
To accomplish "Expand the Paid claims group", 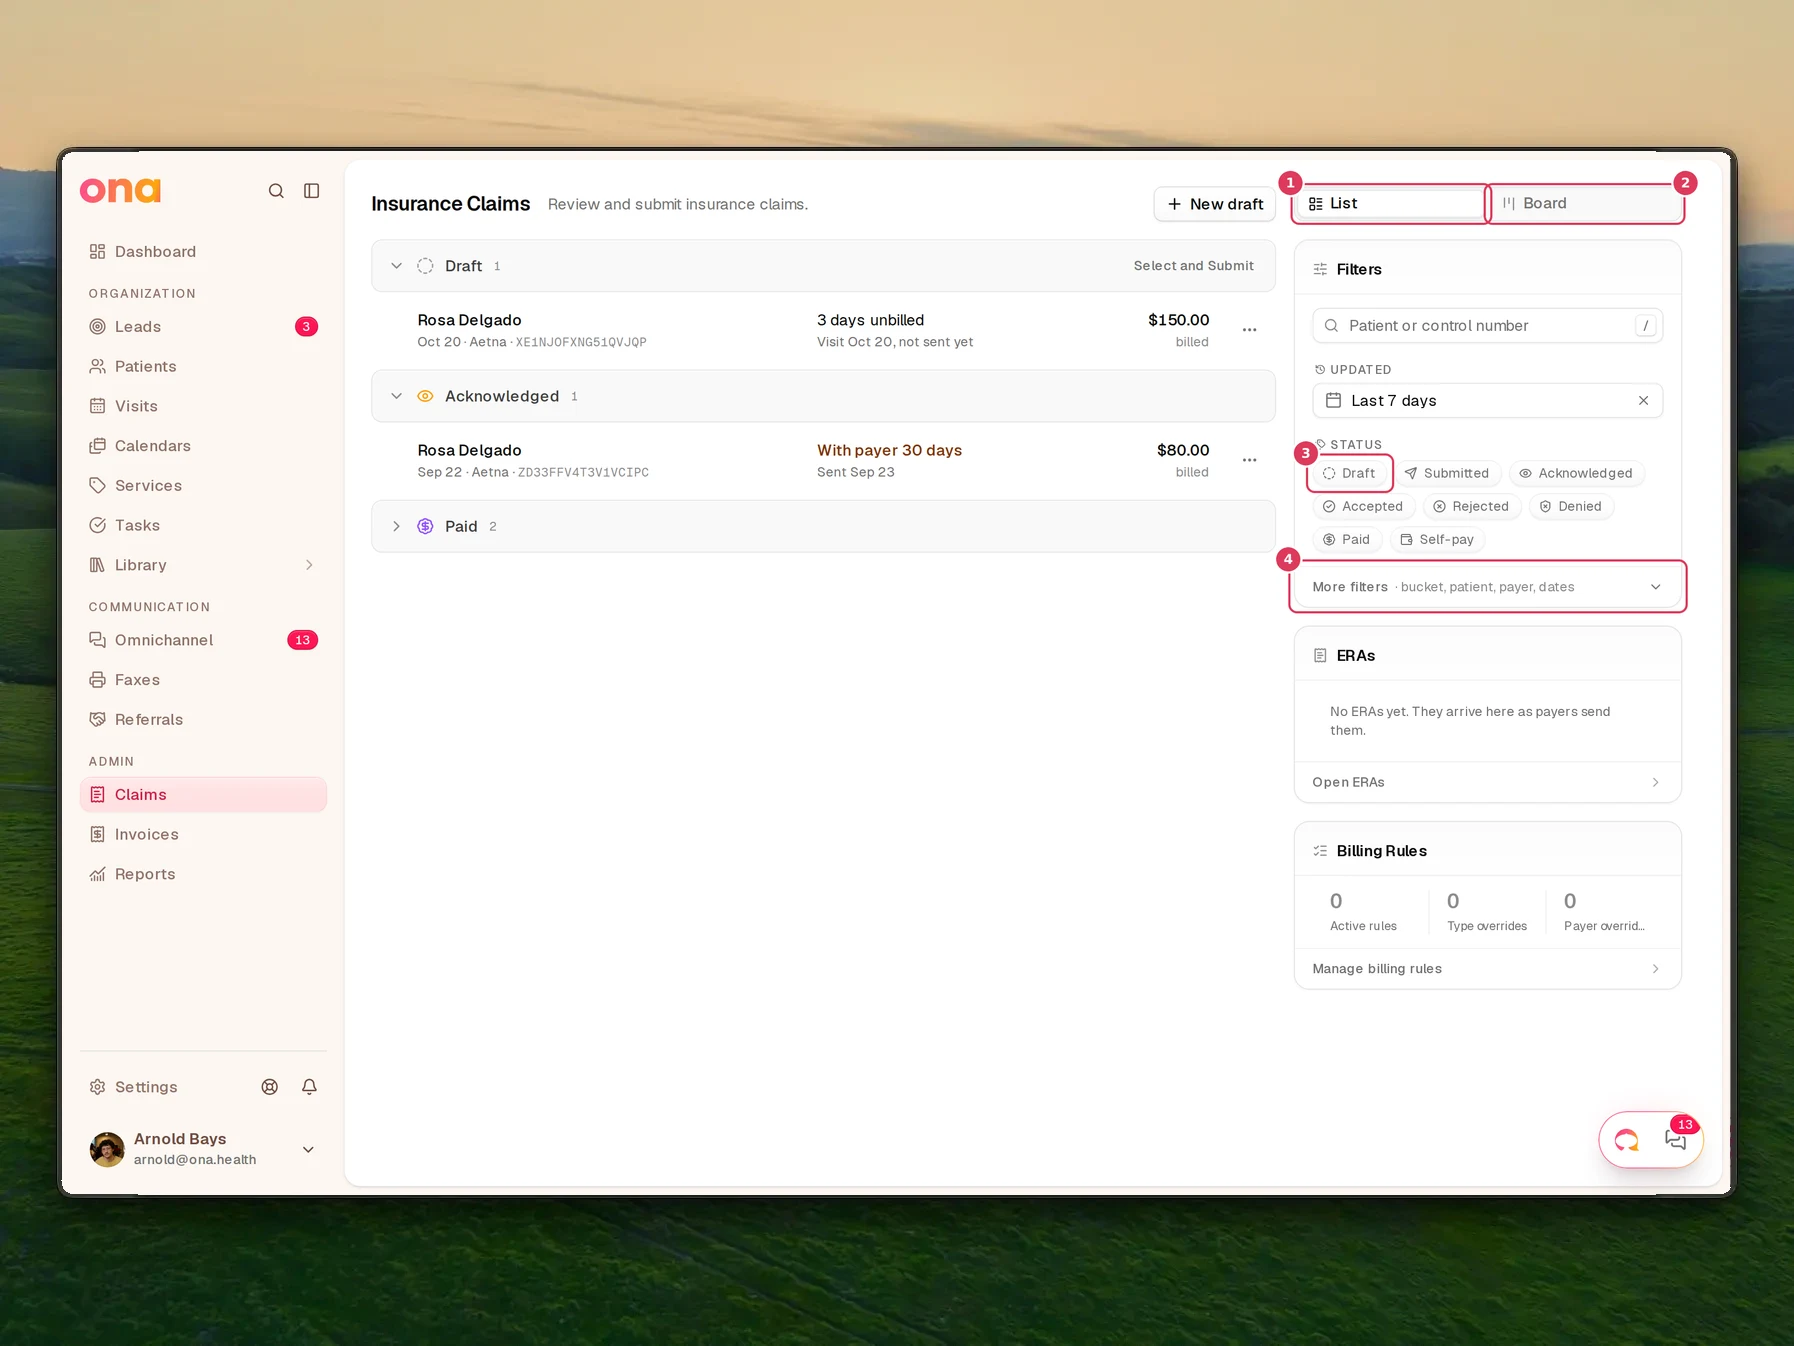I will [397, 526].
